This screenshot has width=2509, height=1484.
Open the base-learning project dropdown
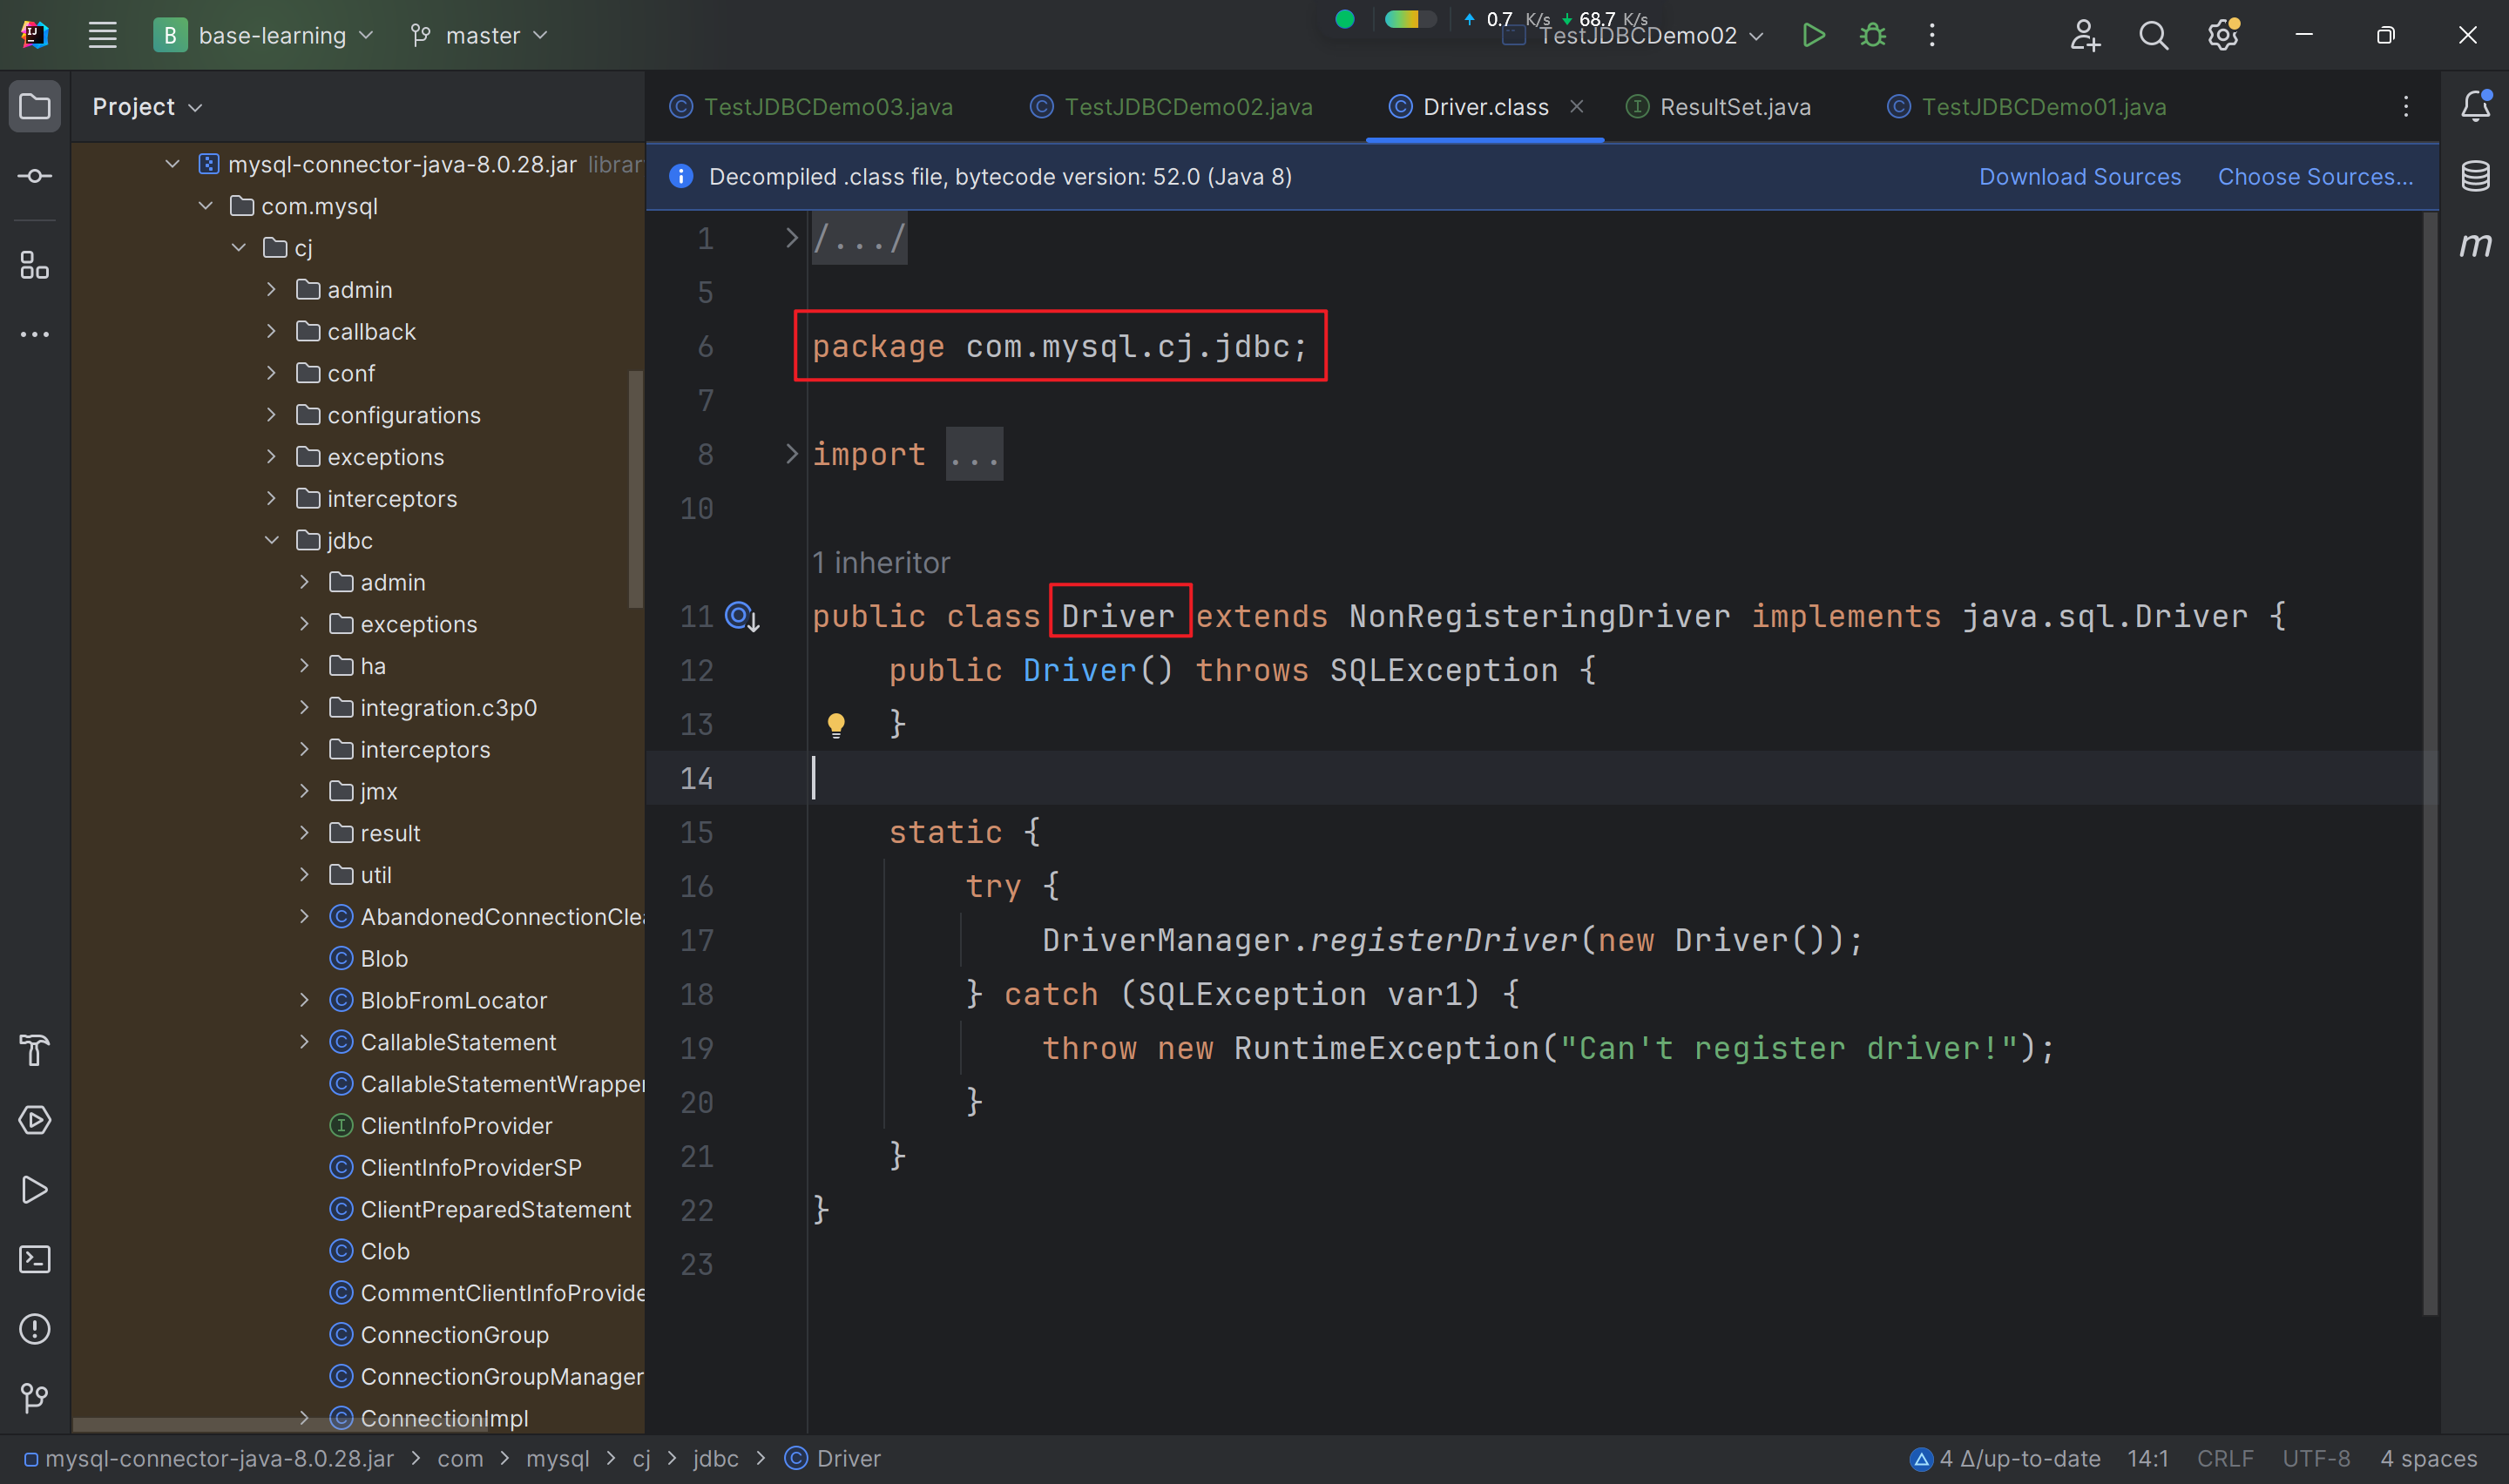264,35
